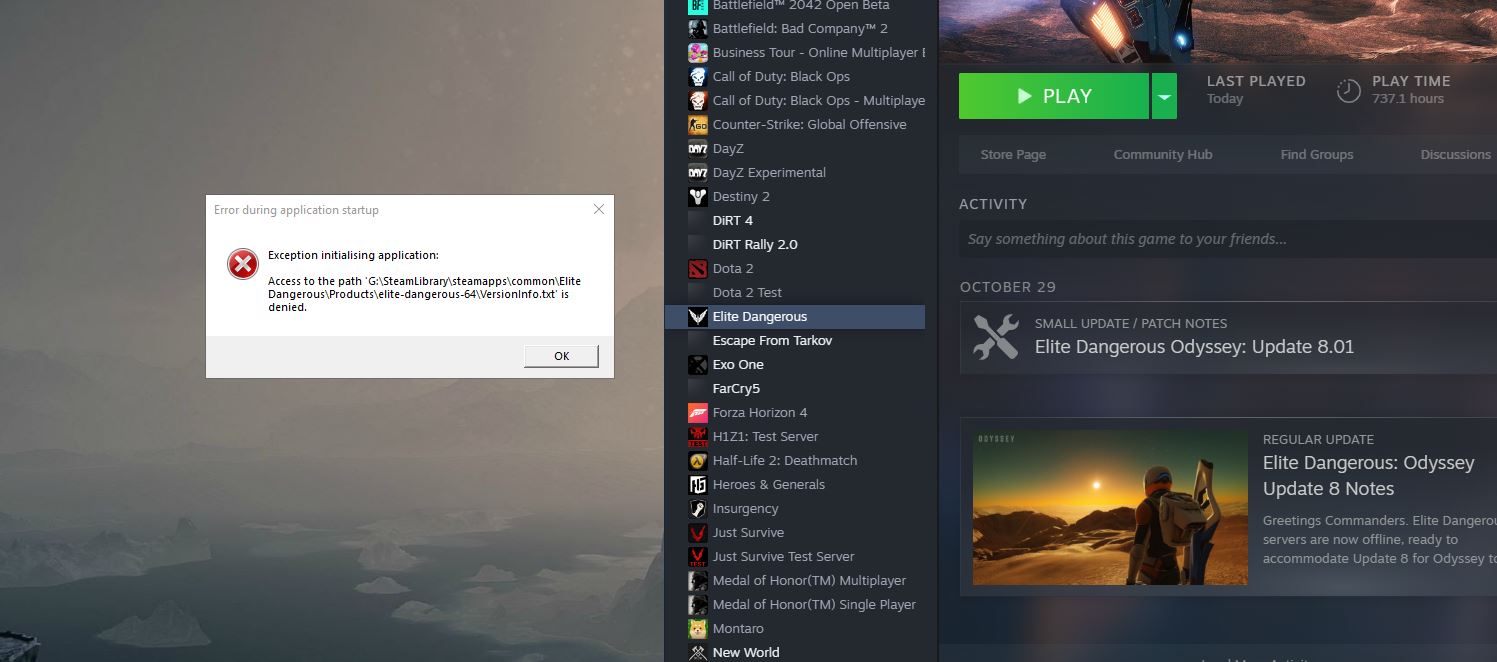
Task: Close the application startup error dialog
Action: [x=599, y=209]
